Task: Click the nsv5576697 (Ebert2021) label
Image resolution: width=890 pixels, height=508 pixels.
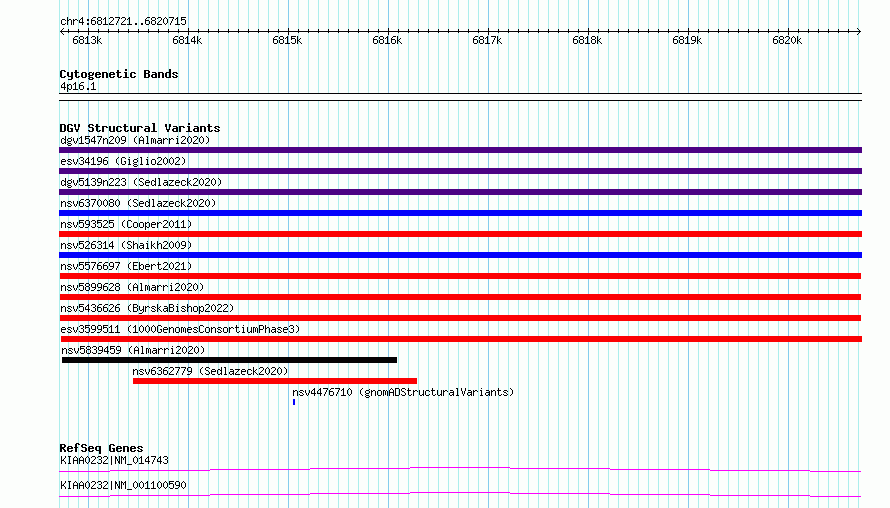Action: click(x=126, y=266)
